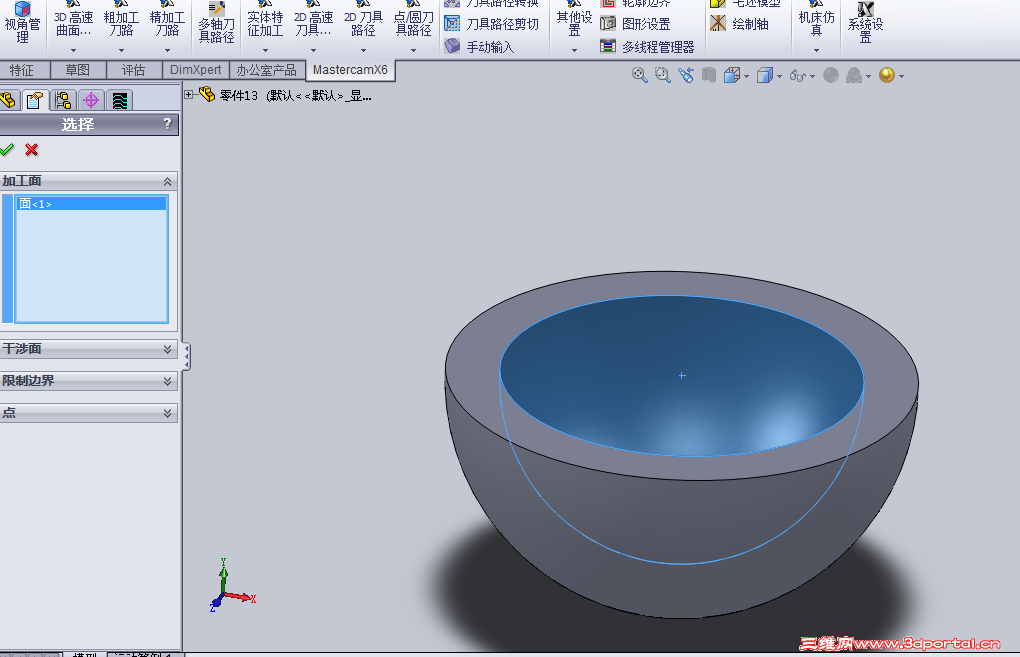The height and width of the screenshot is (657, 1020).
Task: Select the bowl's blue inner face
Action: tap(682, 375)
